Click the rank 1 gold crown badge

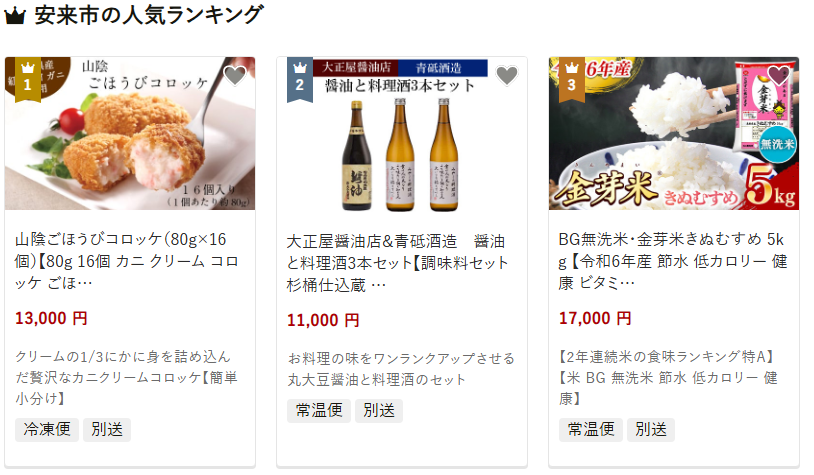pyautogui.click(x=28, y=79)
